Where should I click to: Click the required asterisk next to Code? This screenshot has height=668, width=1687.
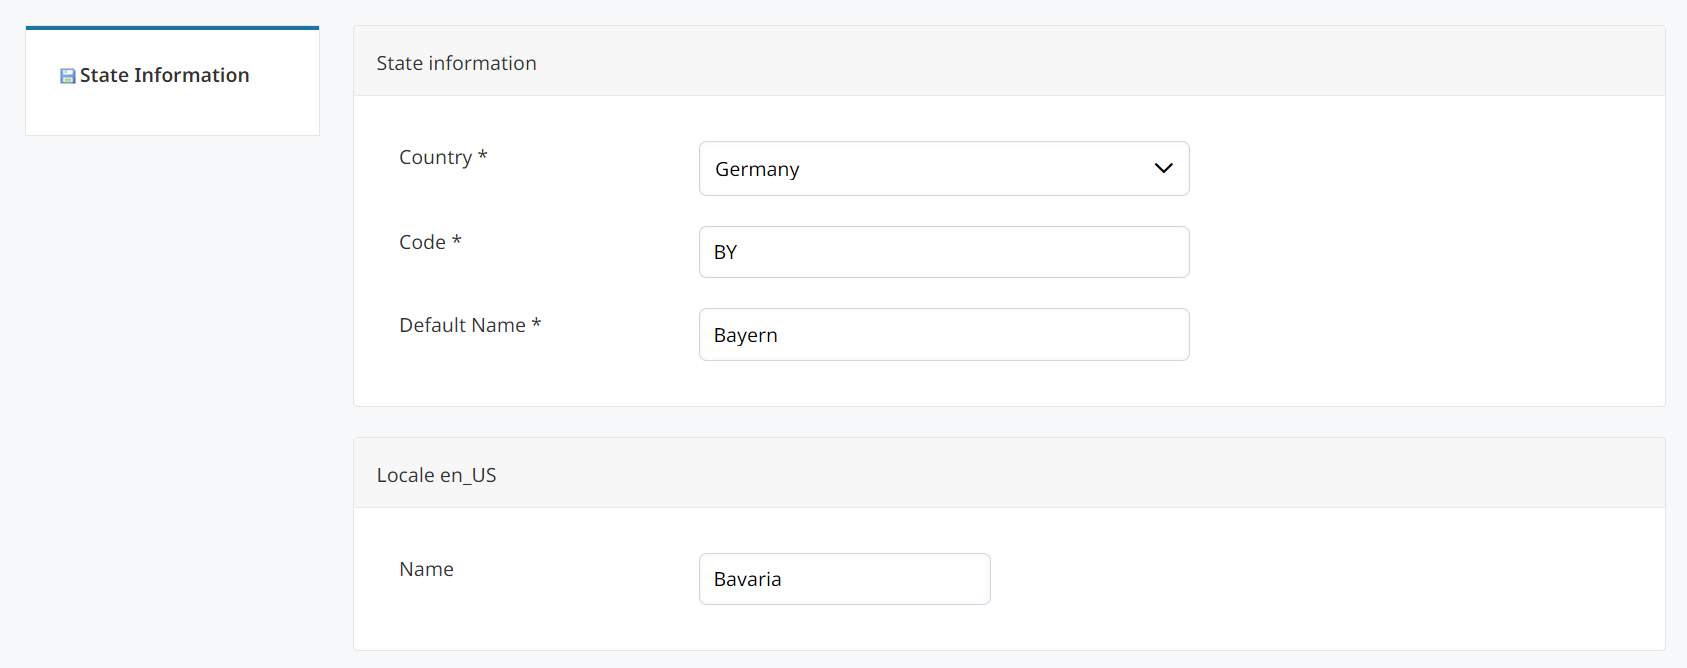coord(457,241)
